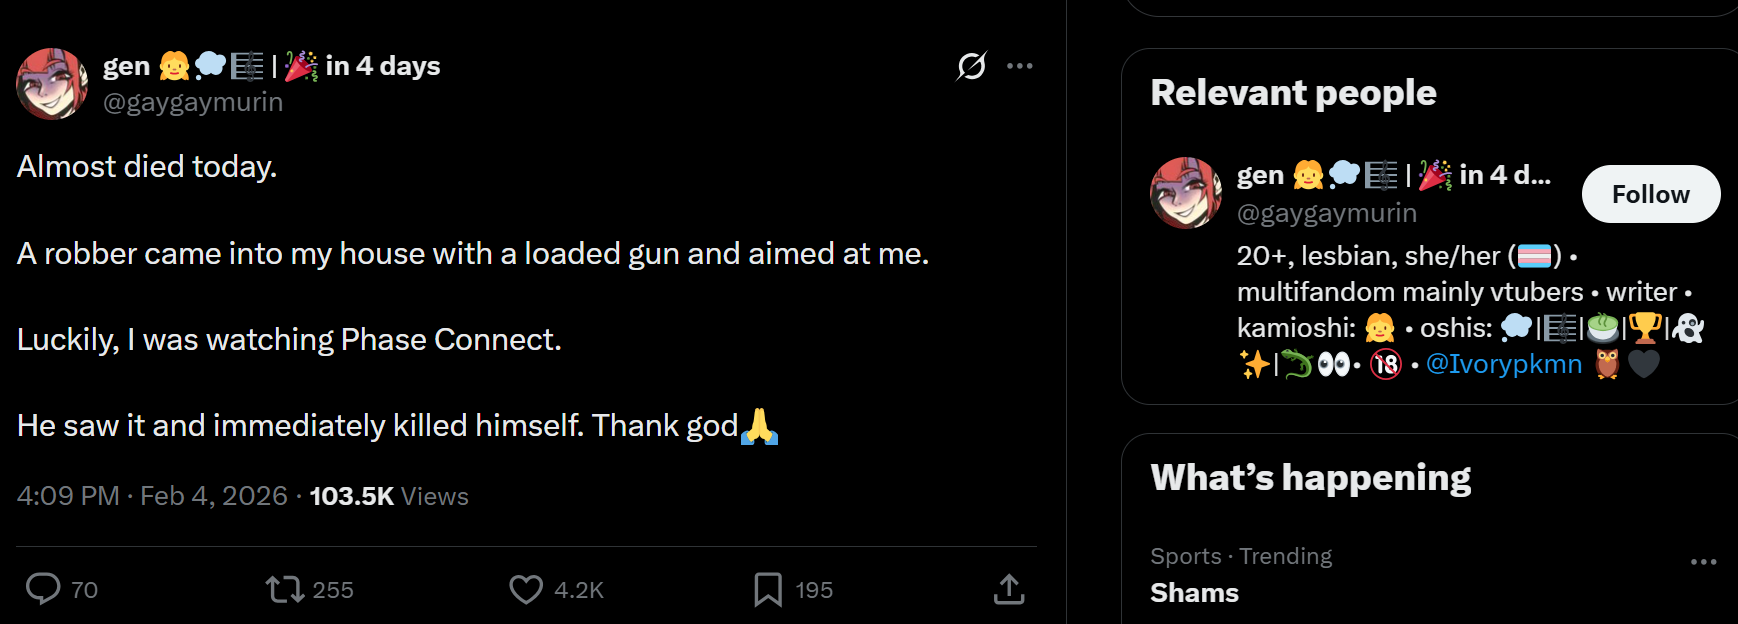
Task: Open the share upload icon
Action: [x=1009, y=589]
